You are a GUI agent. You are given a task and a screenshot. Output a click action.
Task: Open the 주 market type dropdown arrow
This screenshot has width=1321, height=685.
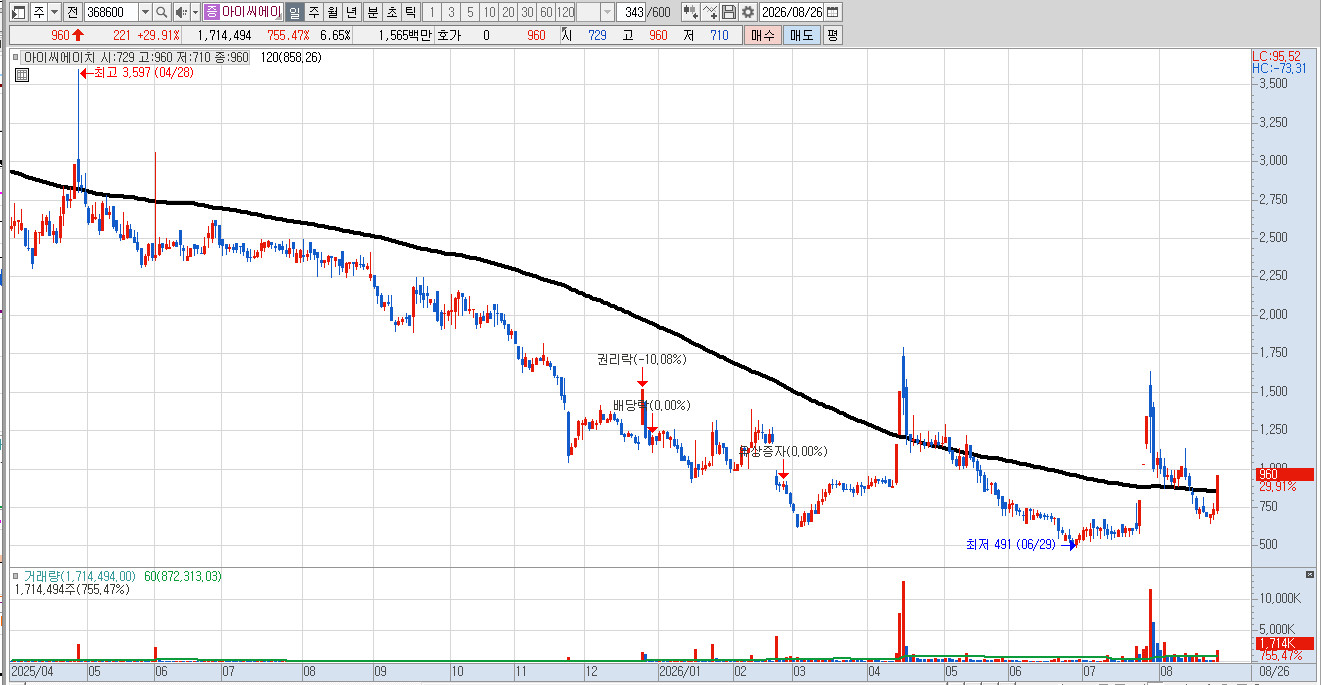click(54, 12)
